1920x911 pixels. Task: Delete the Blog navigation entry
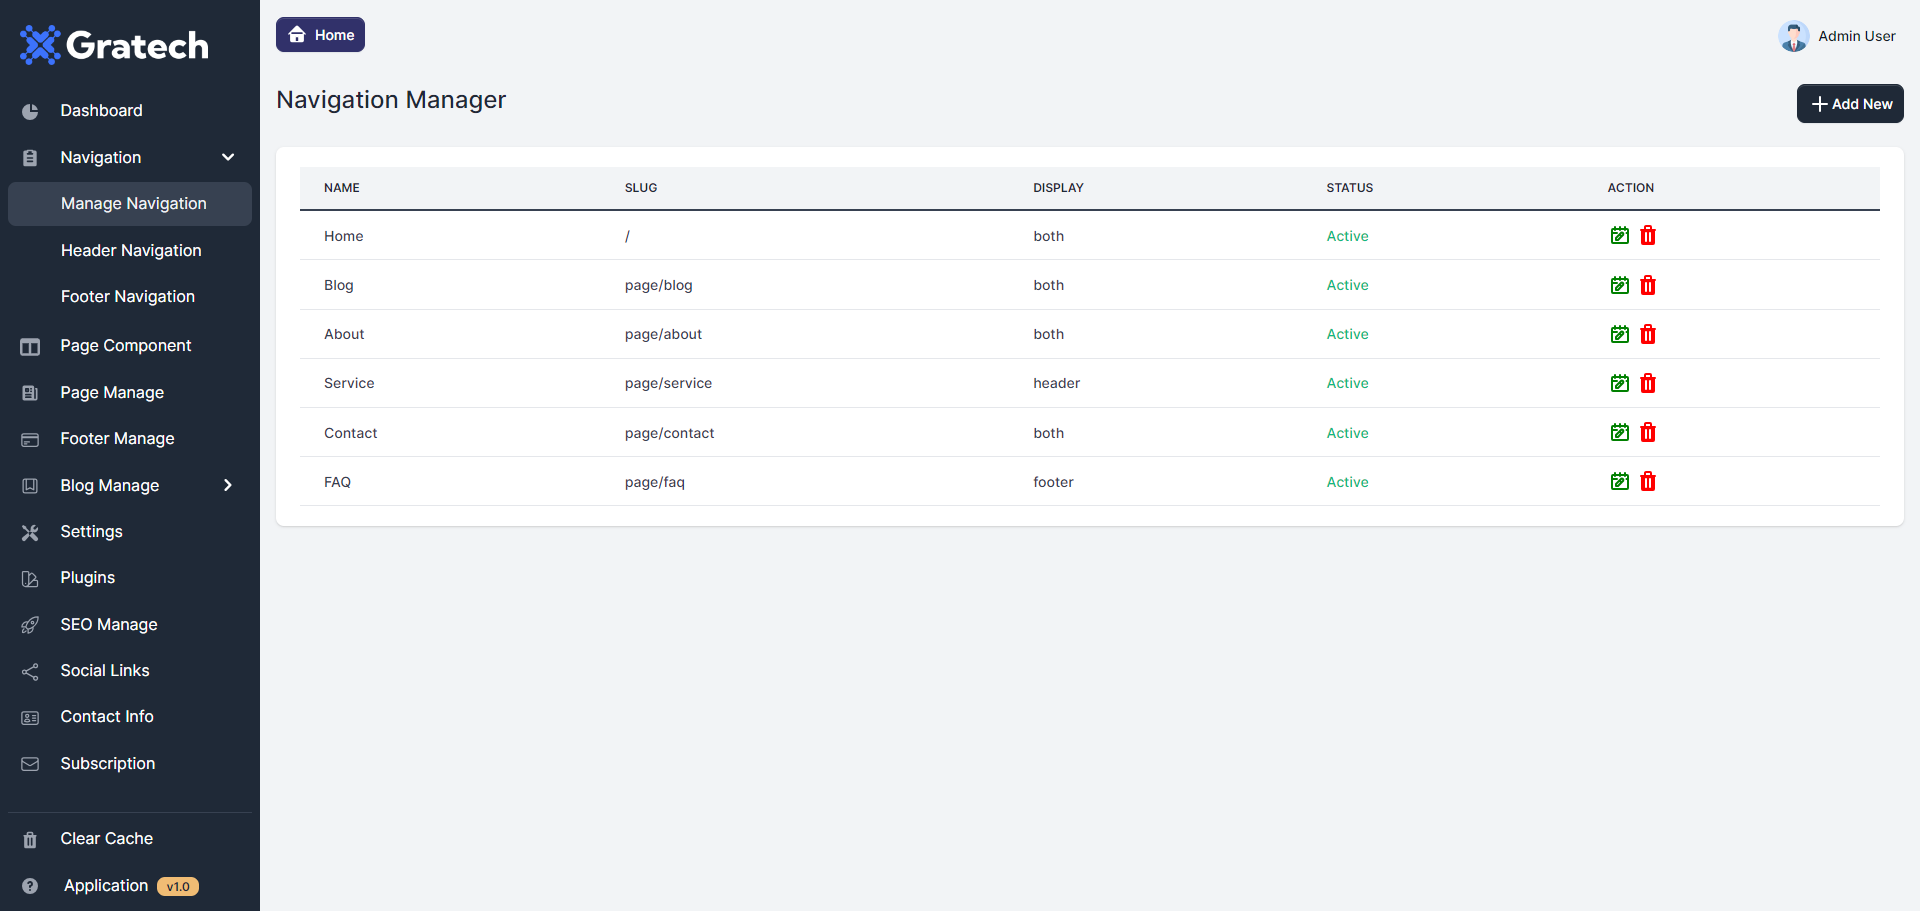pyautogui.click(x=1648, y=285)
